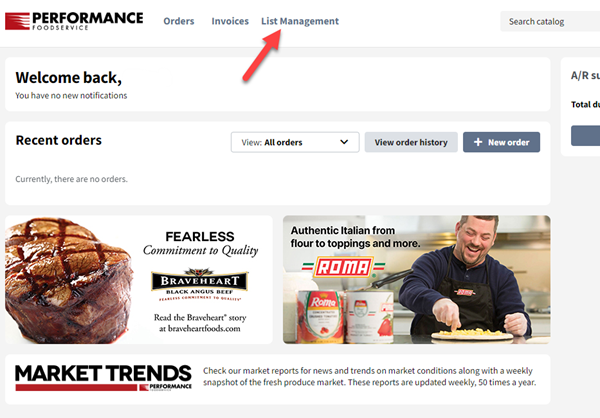Select the grilled steak image
The image size is (600, 418).
coord(70,280)
